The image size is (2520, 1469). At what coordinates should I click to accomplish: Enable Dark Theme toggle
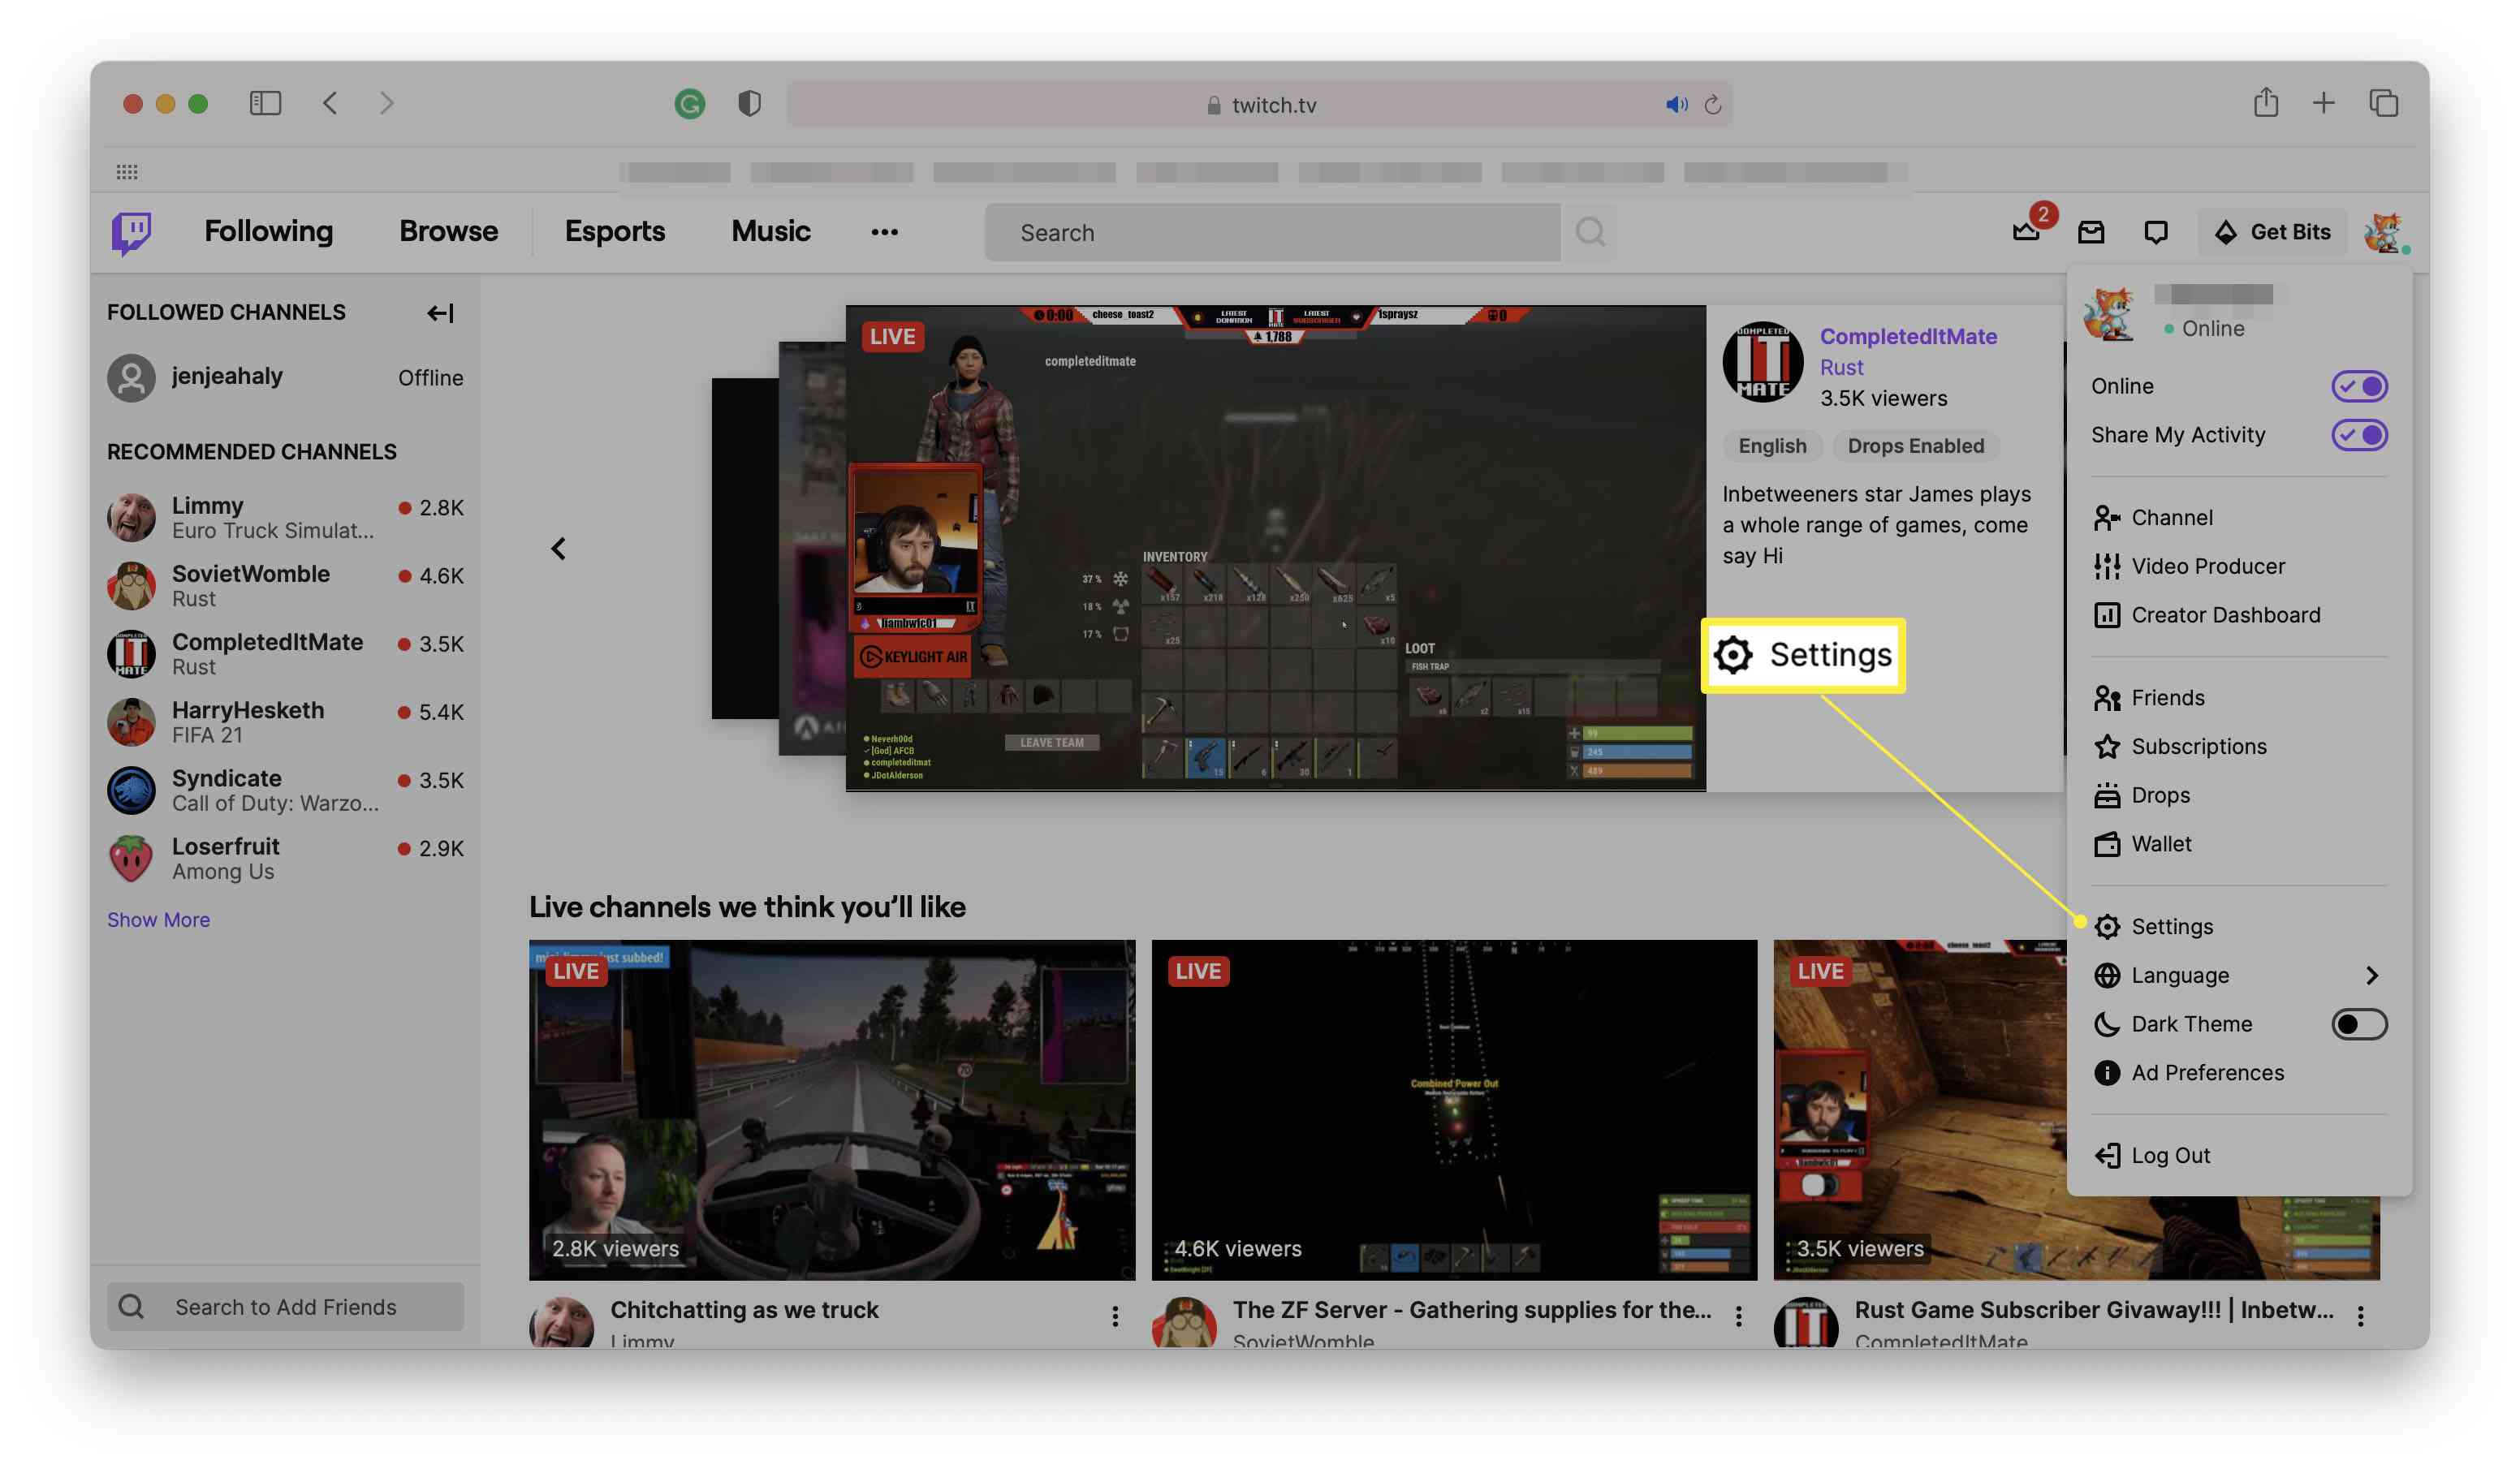click(2359, 1023)
